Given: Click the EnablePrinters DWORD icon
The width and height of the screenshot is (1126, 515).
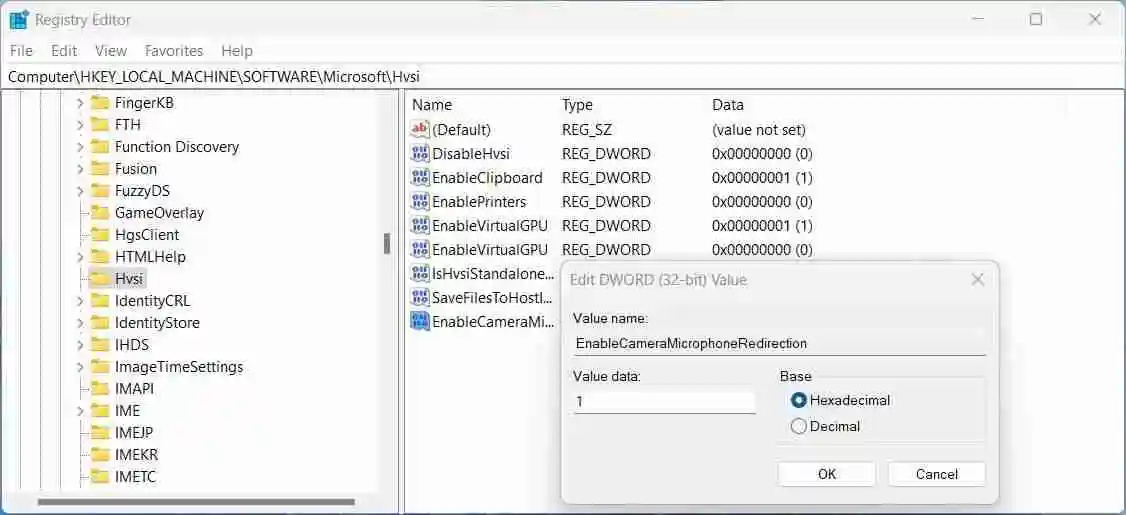Looking at the screenshot, I should [419, 201].
